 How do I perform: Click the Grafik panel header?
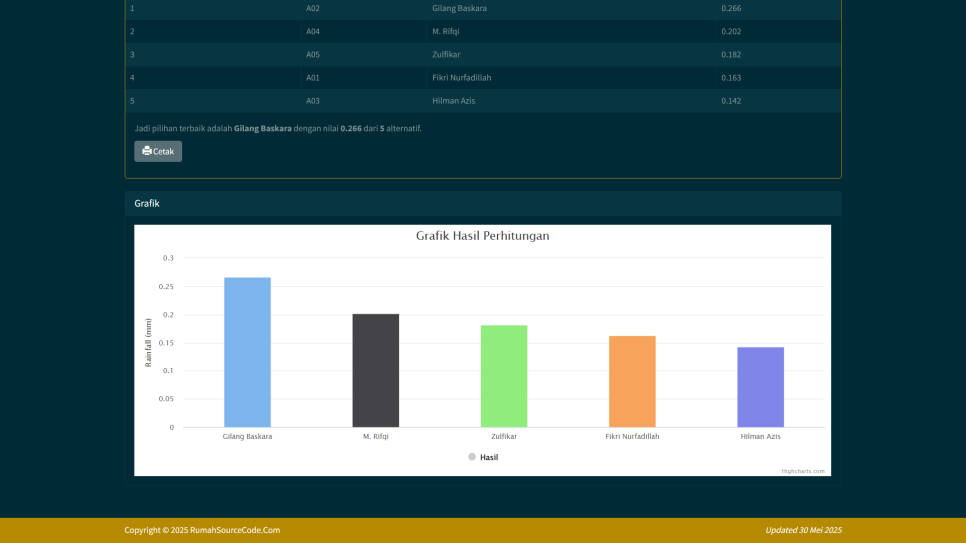pyautogui.click(x=483, y=203)
